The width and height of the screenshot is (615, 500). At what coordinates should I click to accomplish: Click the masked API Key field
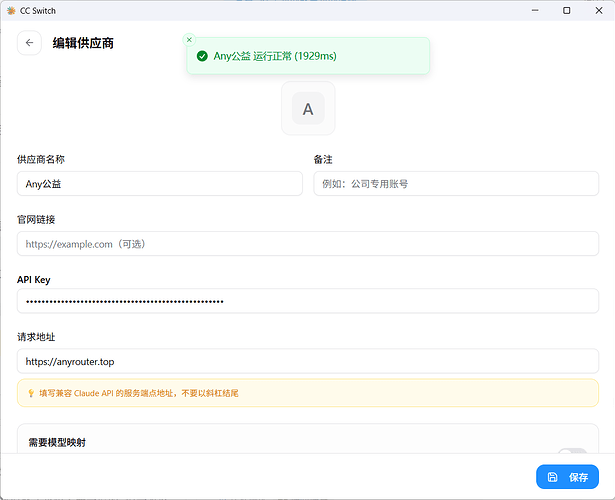pos(308,301)
